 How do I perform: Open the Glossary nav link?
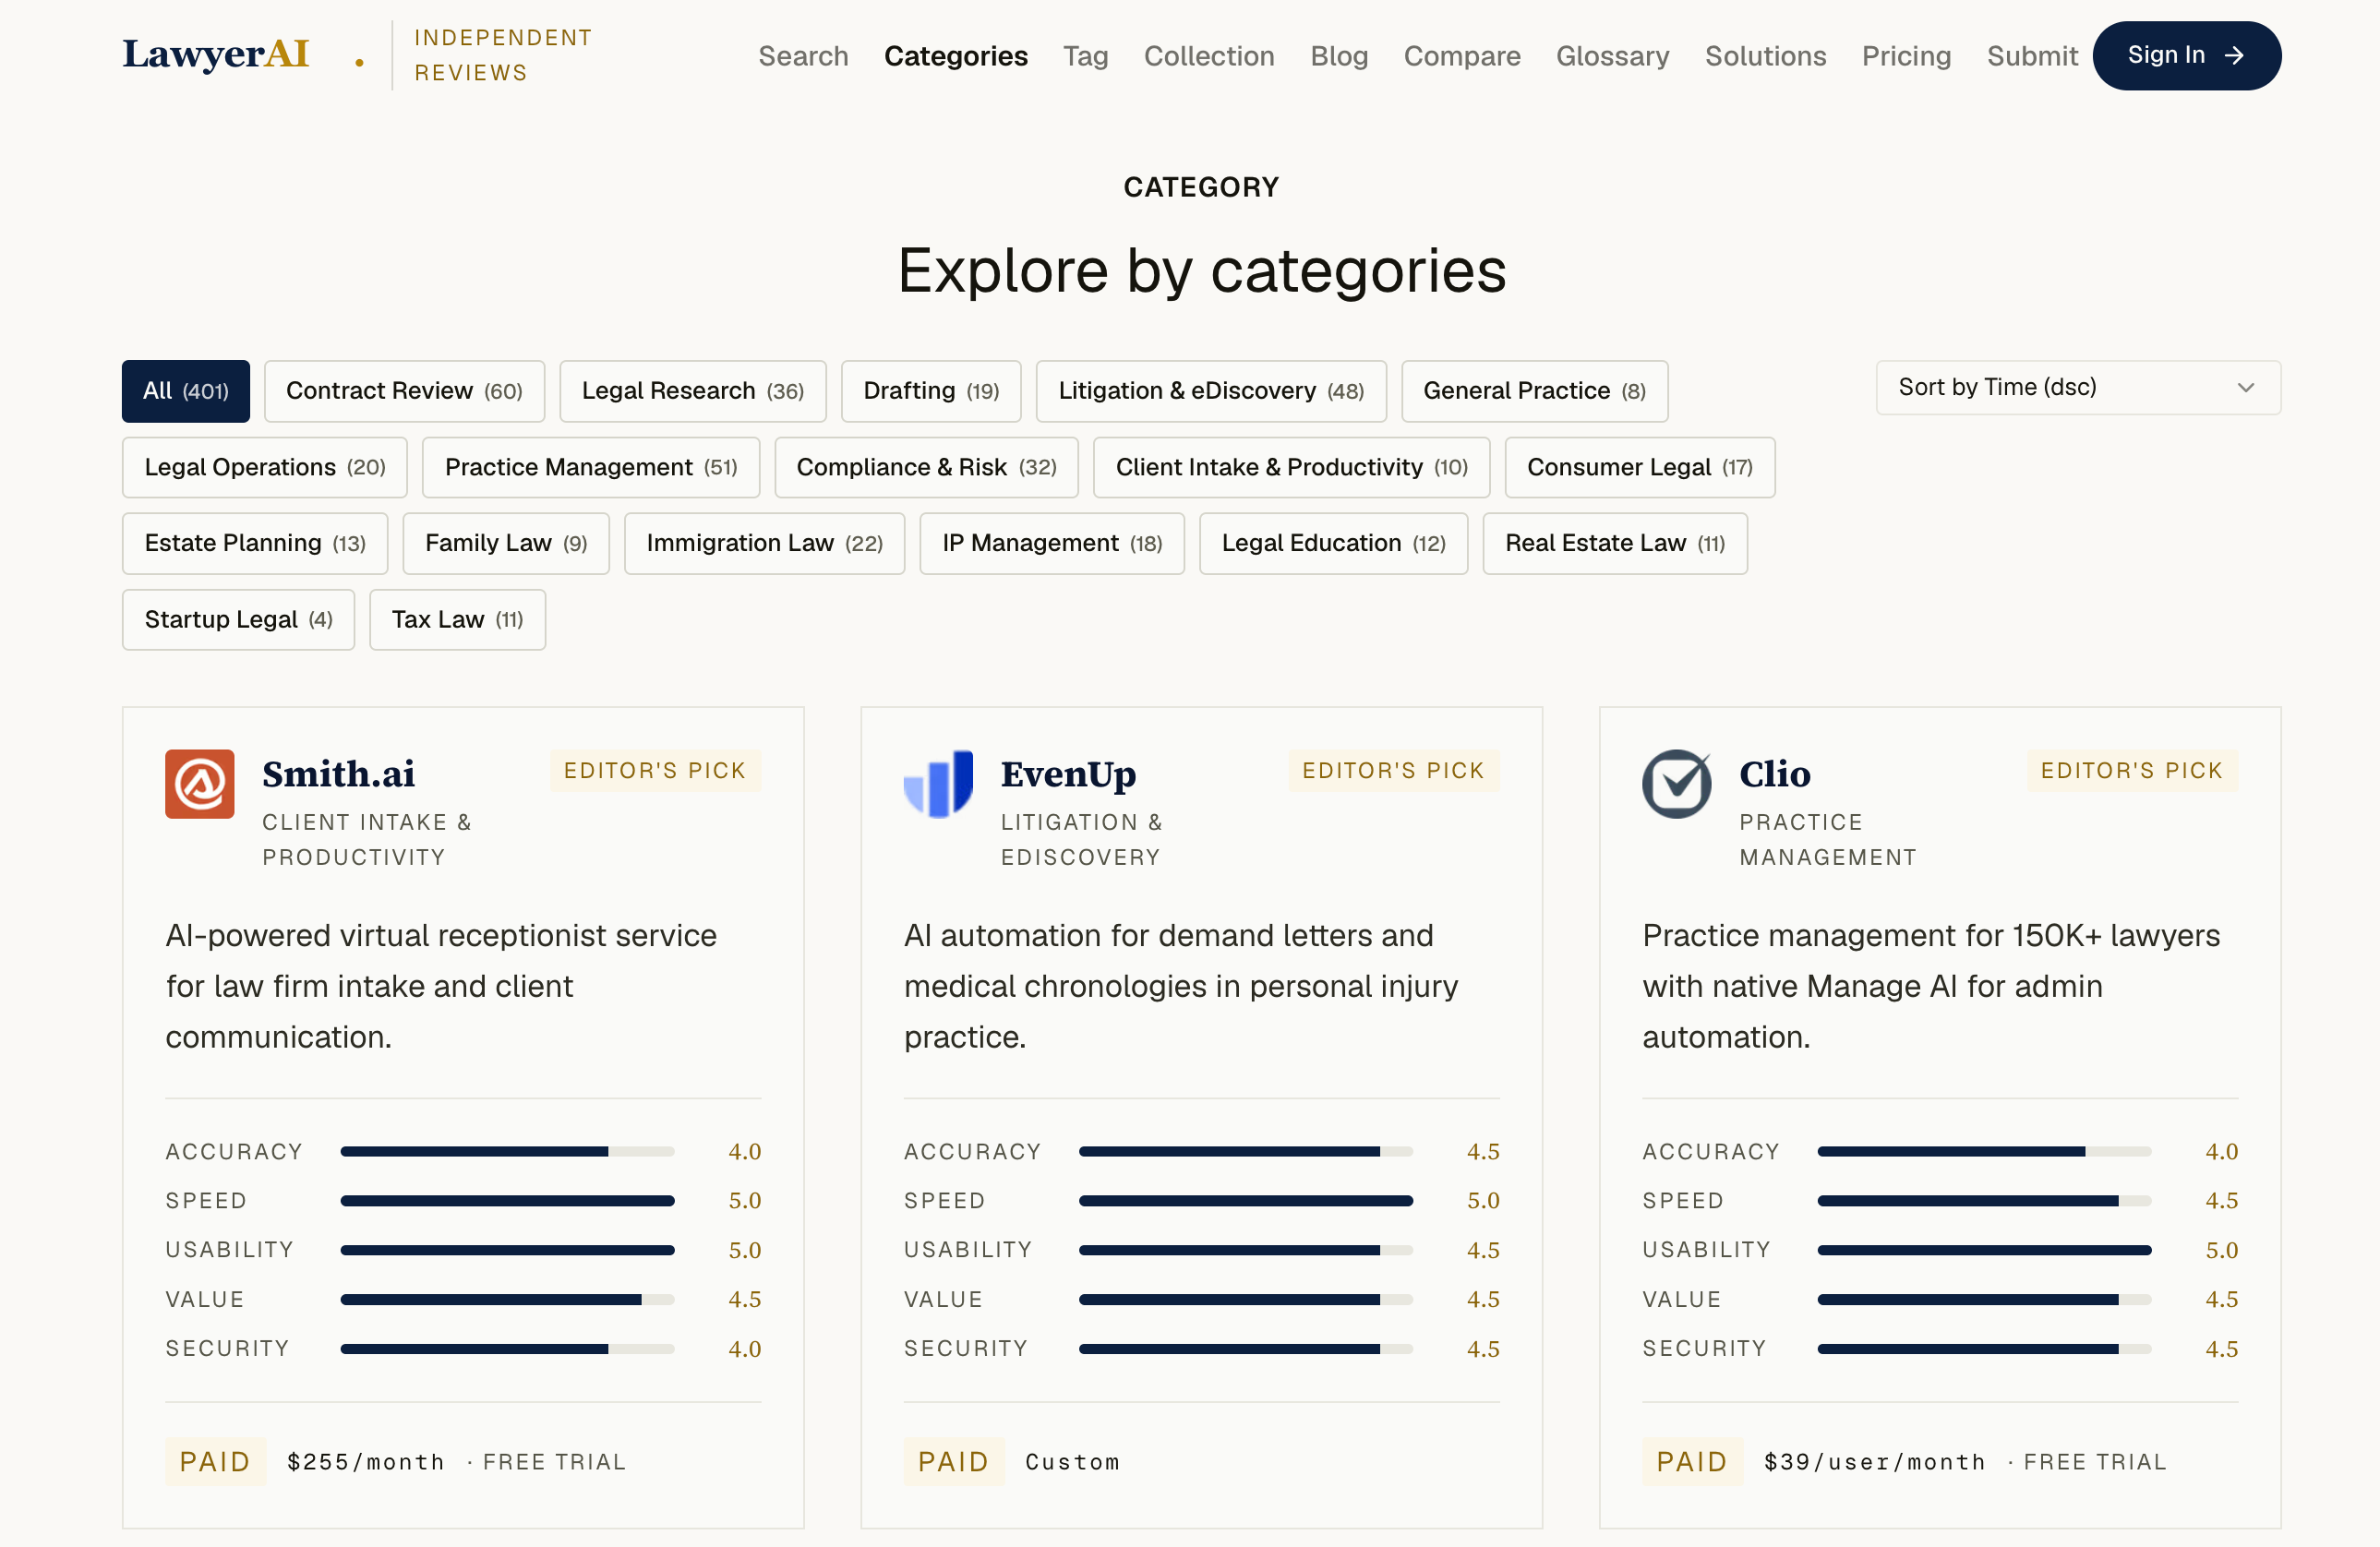pyautogui.click(x=1612, y=56)
